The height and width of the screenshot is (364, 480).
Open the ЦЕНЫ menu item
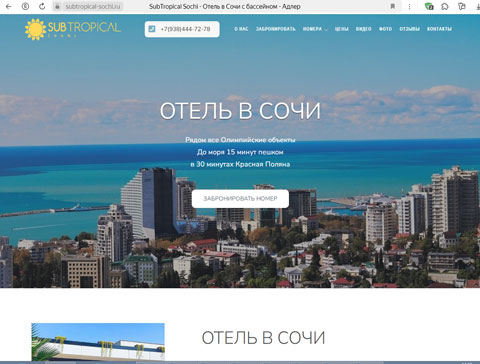coord(342,29)
